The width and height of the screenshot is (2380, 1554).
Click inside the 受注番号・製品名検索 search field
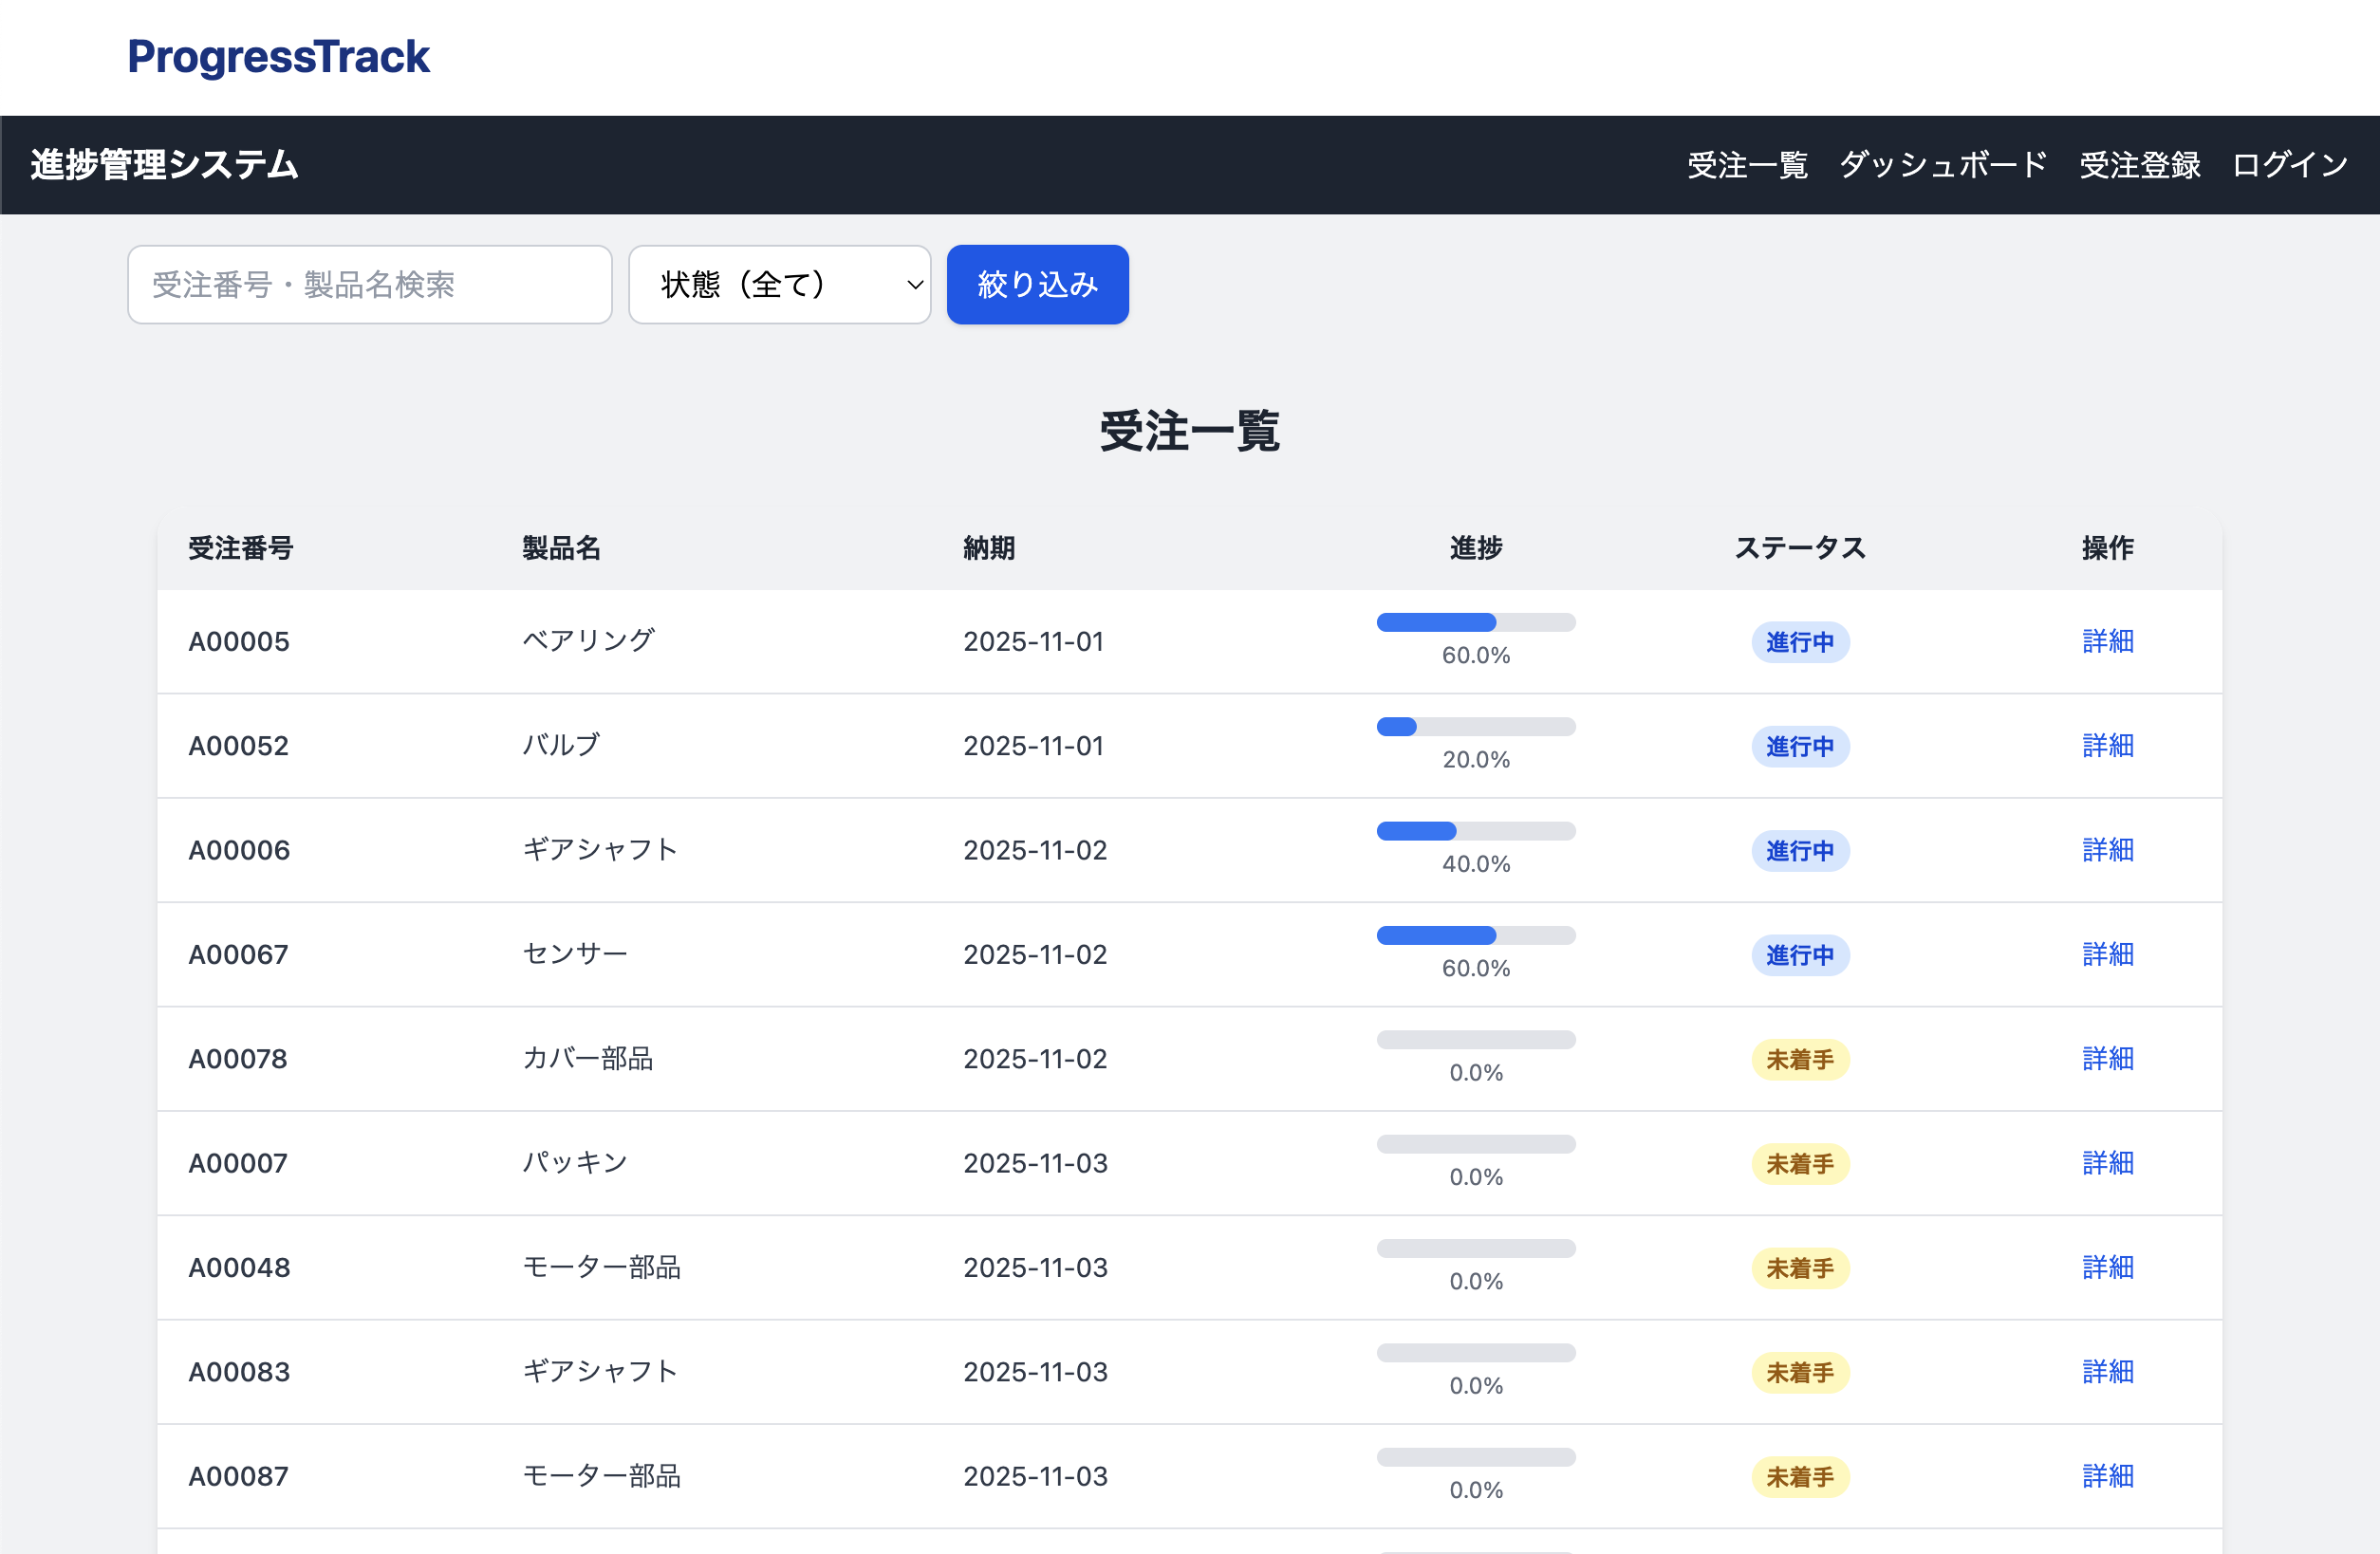point(369,284)
